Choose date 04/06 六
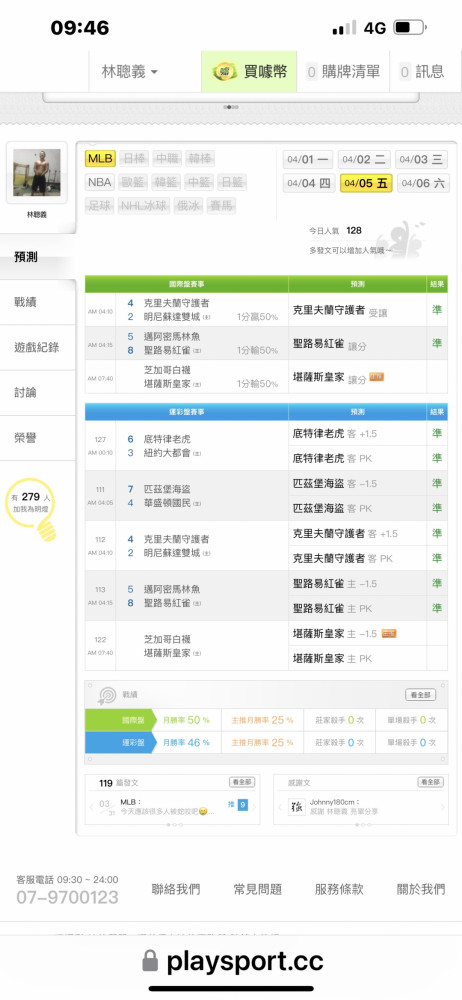 (x=422, y=184)
